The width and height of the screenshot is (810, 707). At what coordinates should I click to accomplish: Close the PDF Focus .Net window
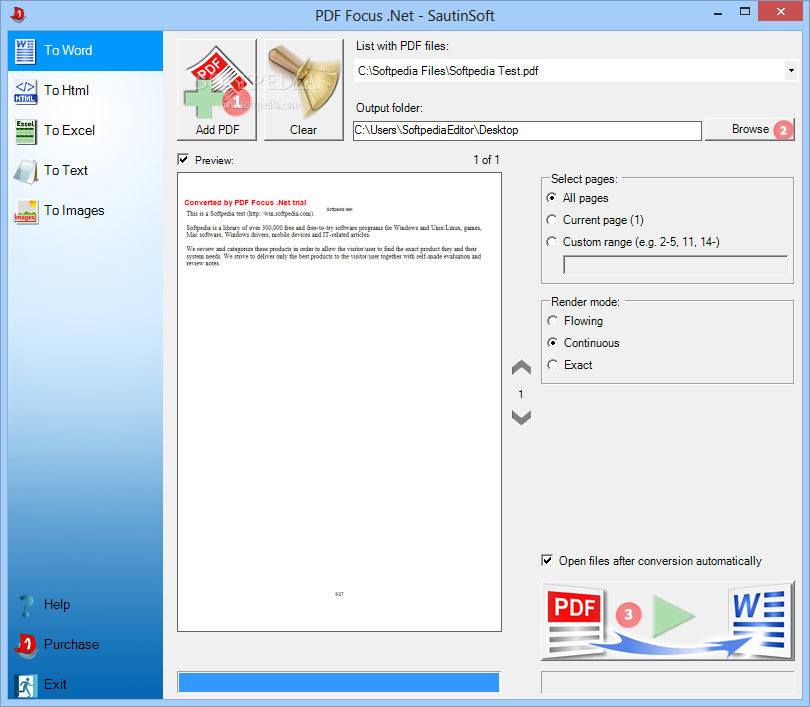781,11
